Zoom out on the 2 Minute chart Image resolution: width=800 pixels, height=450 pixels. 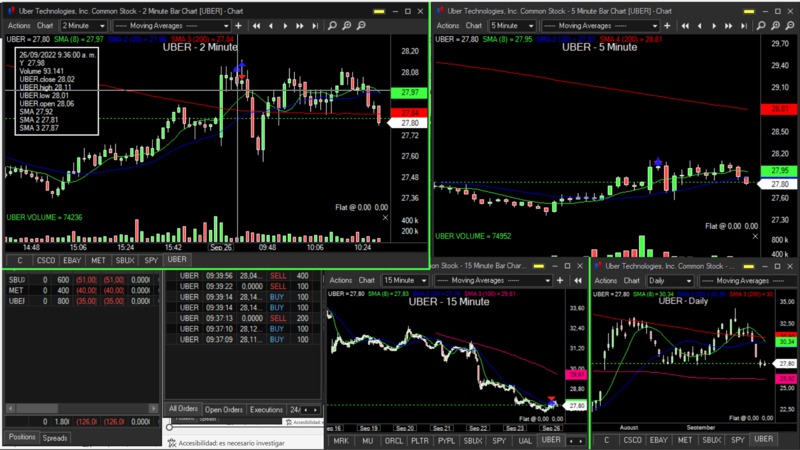361,26
